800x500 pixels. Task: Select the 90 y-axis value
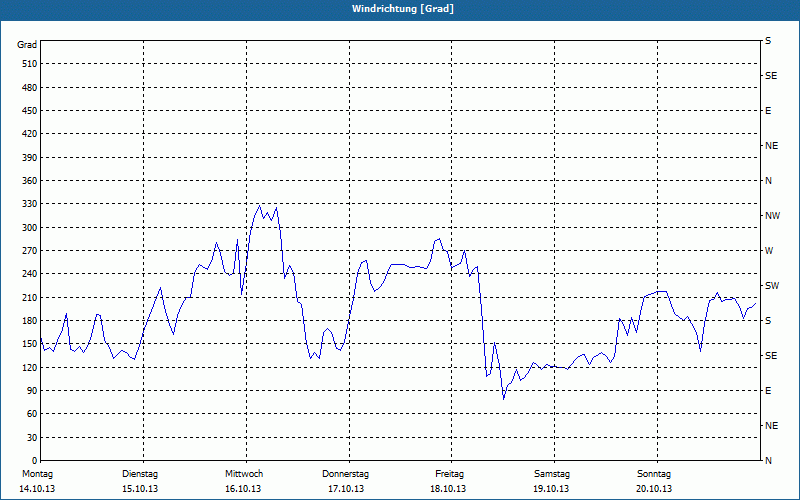coord(32,391)
